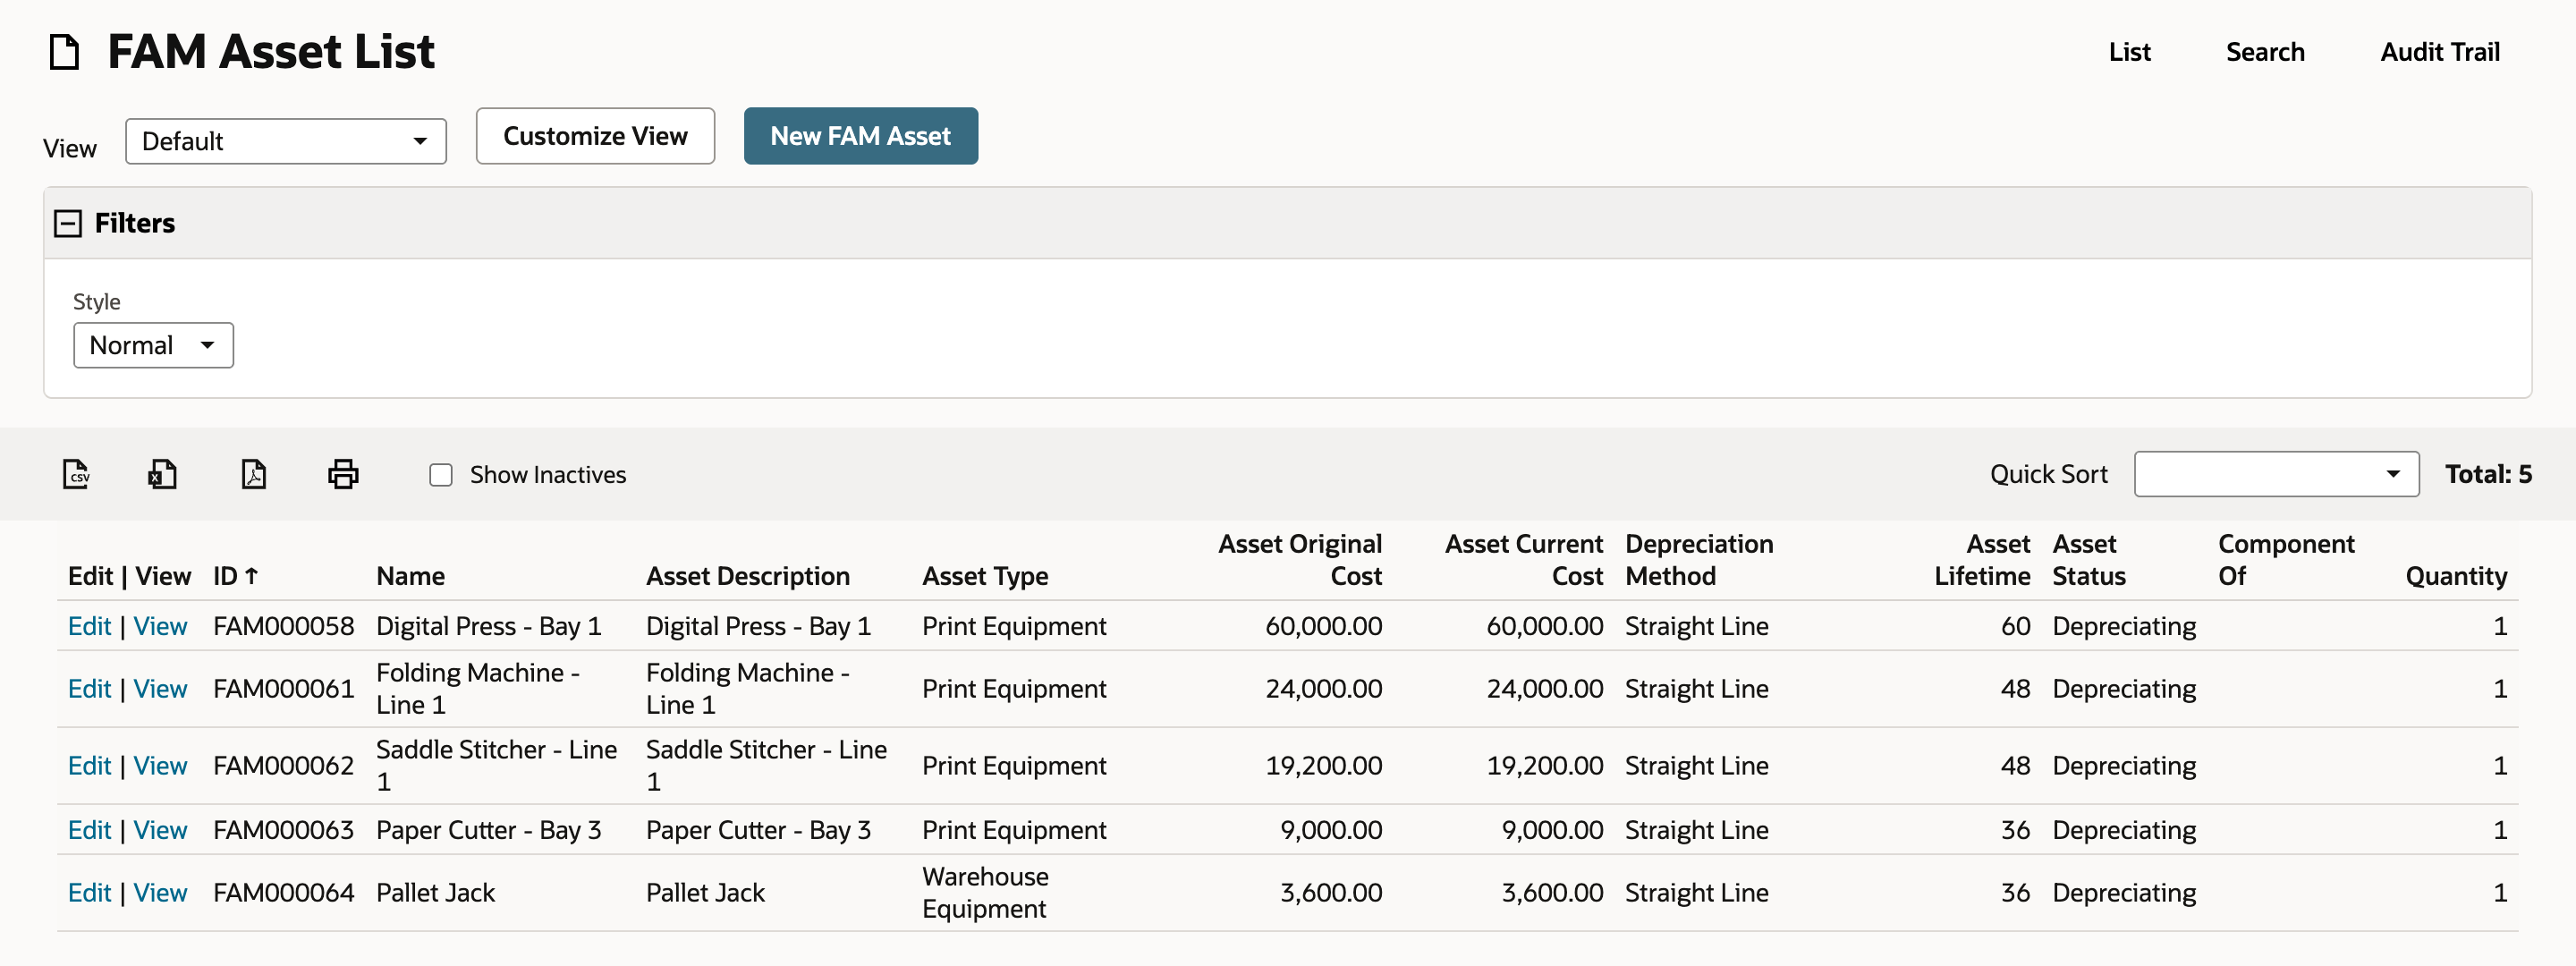Open the View dropdown set to Default
The height and width of the screenshot is (966, 2576).
coord(286,141)
